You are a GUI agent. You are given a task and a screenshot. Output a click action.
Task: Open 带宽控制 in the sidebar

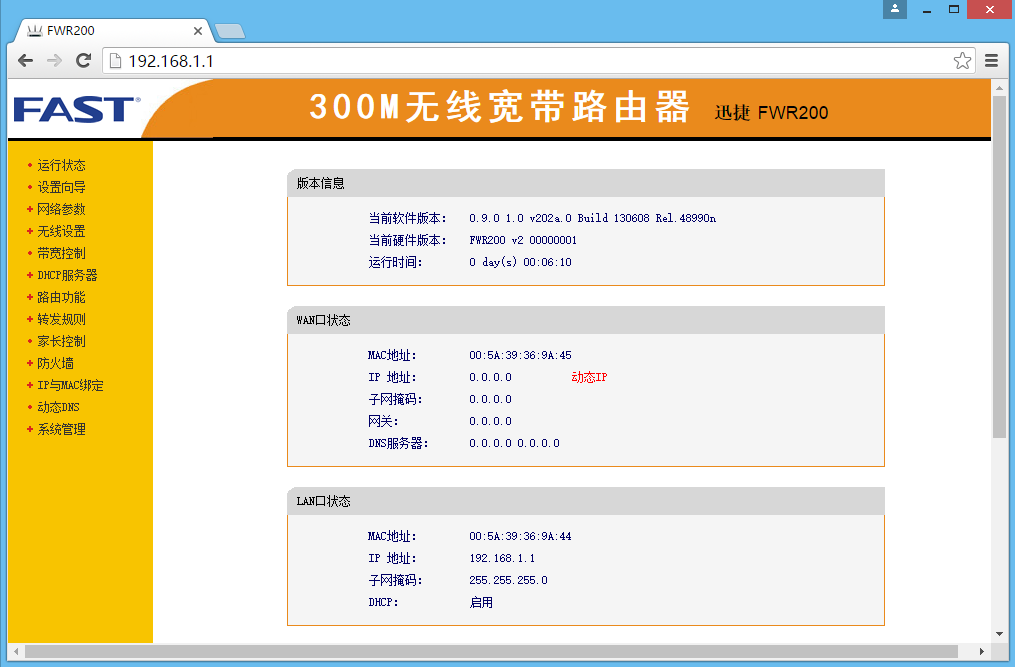click(x=61, y=253)
